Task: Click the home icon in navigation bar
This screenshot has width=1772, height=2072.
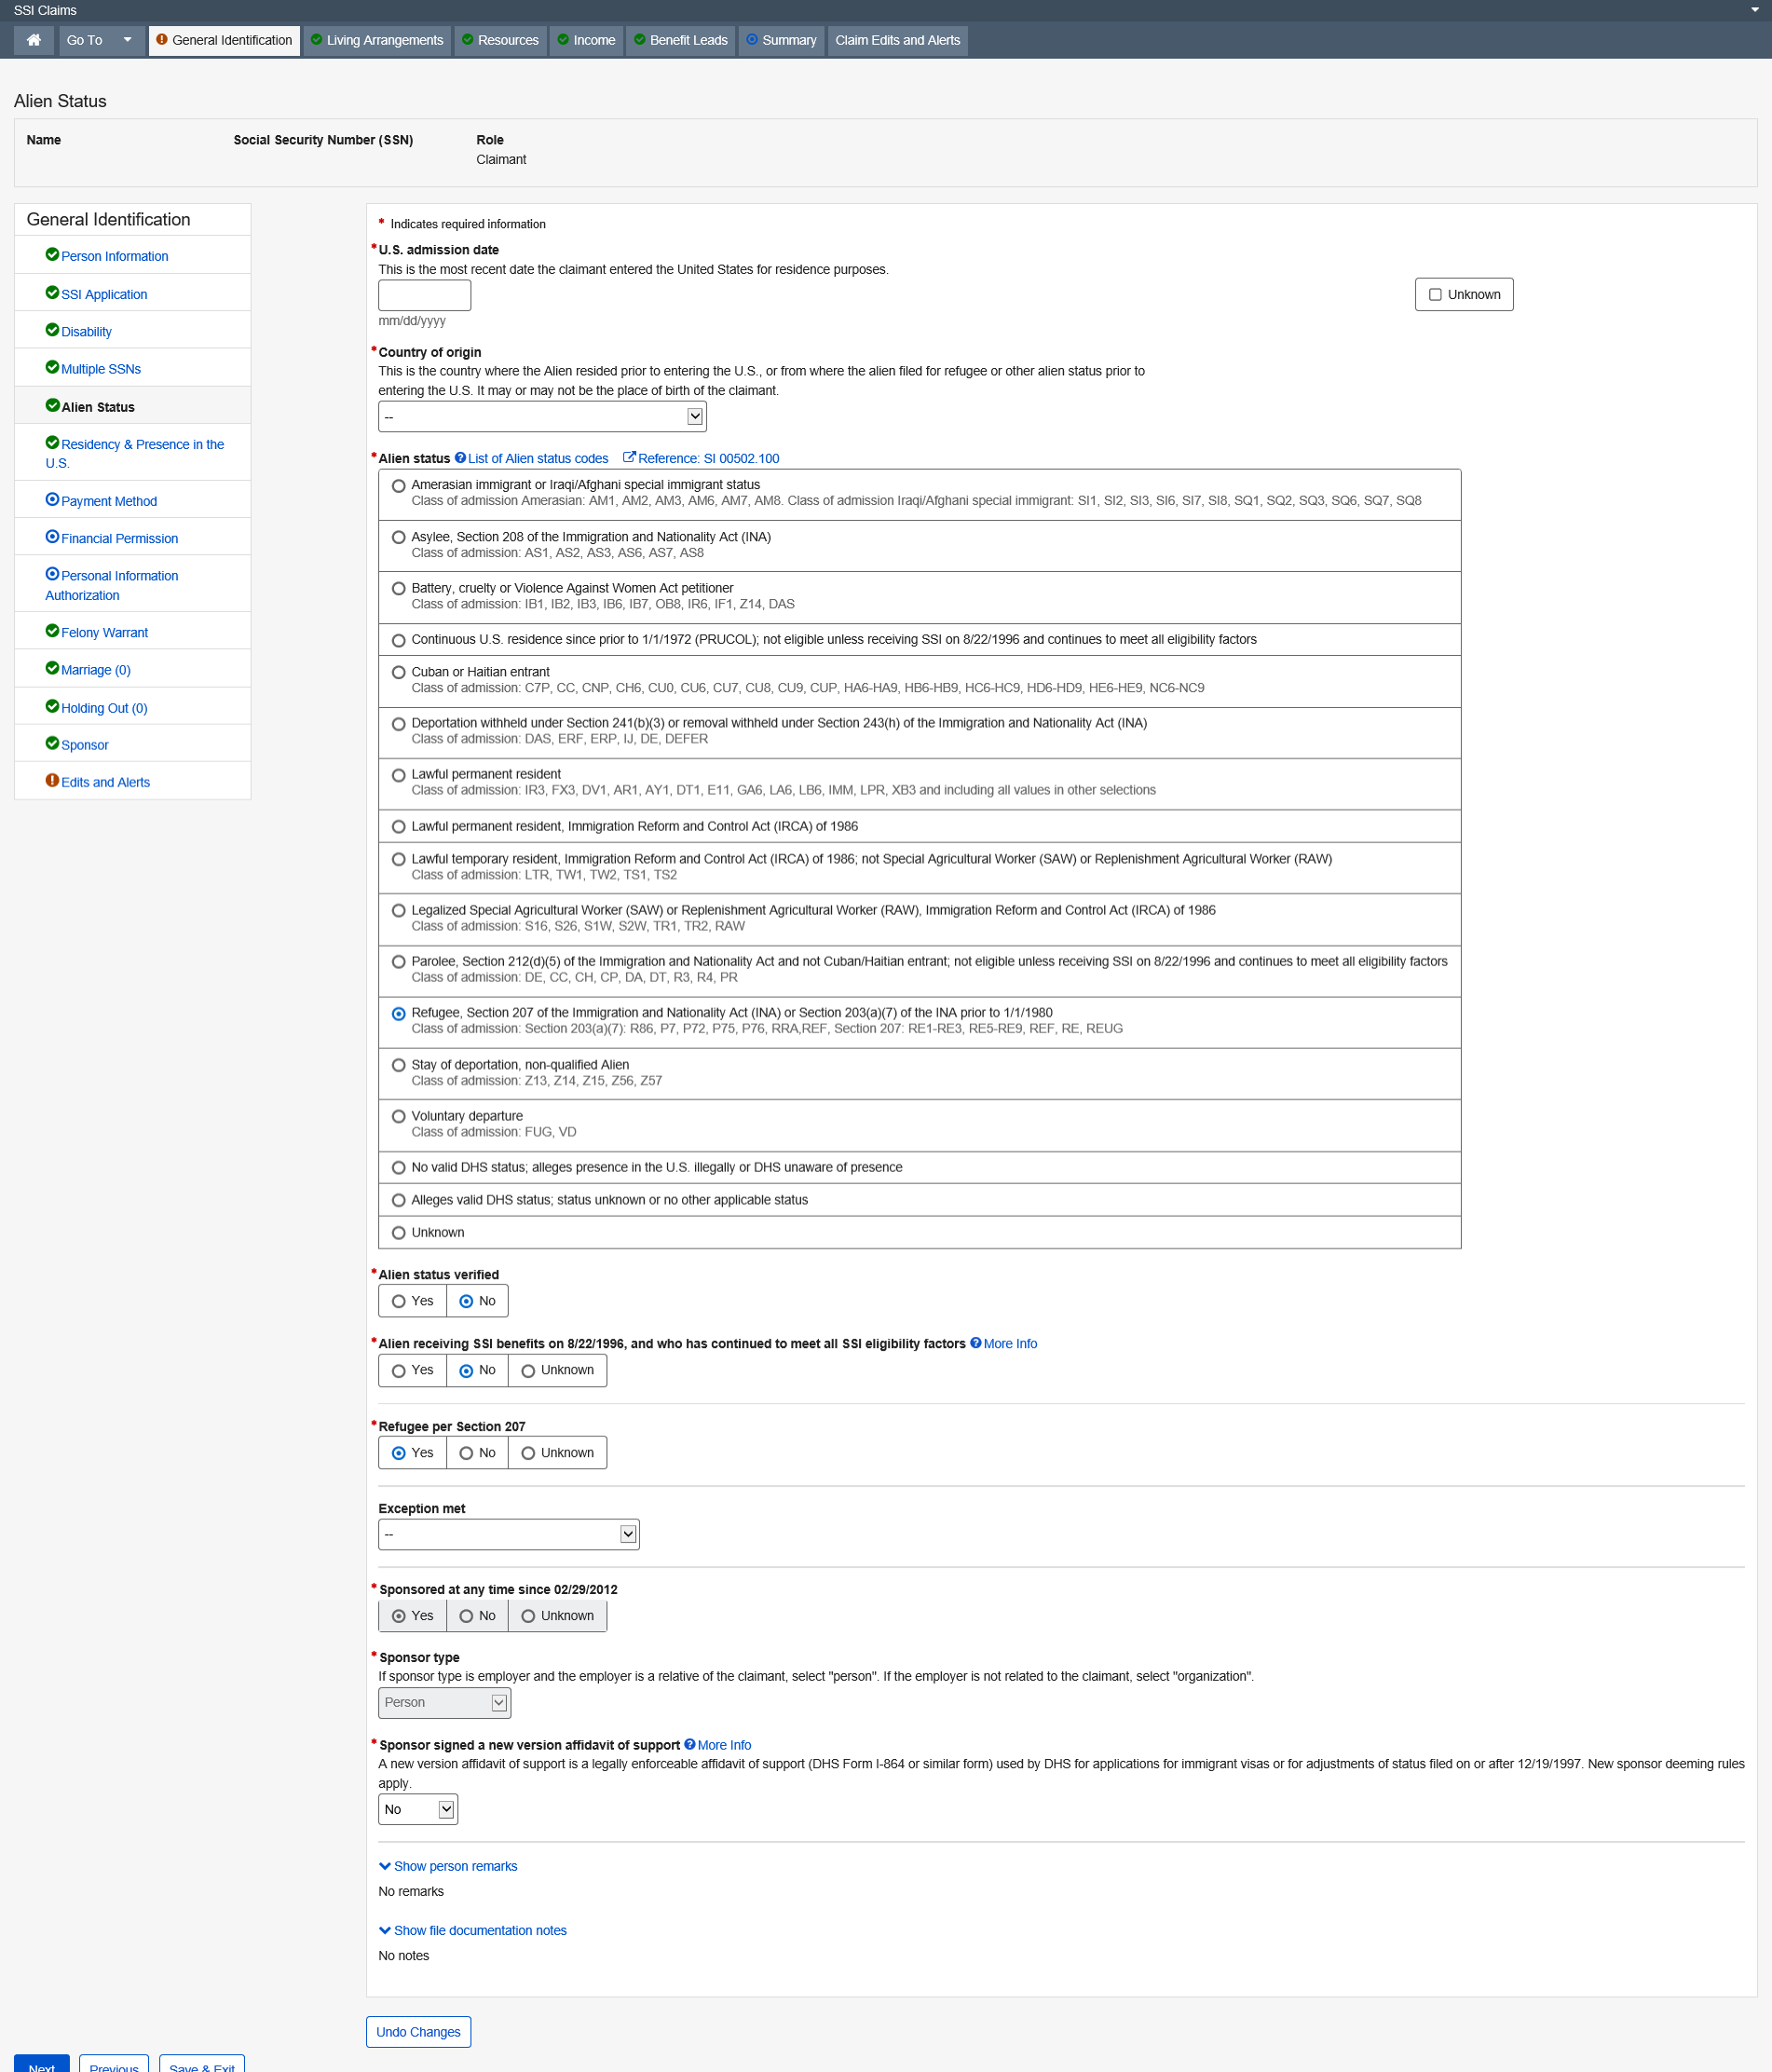Action: [34, 40]
